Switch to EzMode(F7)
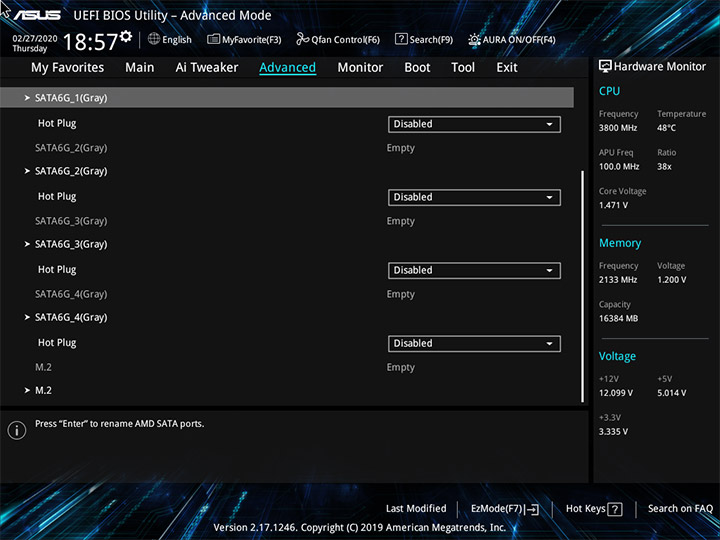This screenshot has height=540, width=720. click(x=505, y=509)
